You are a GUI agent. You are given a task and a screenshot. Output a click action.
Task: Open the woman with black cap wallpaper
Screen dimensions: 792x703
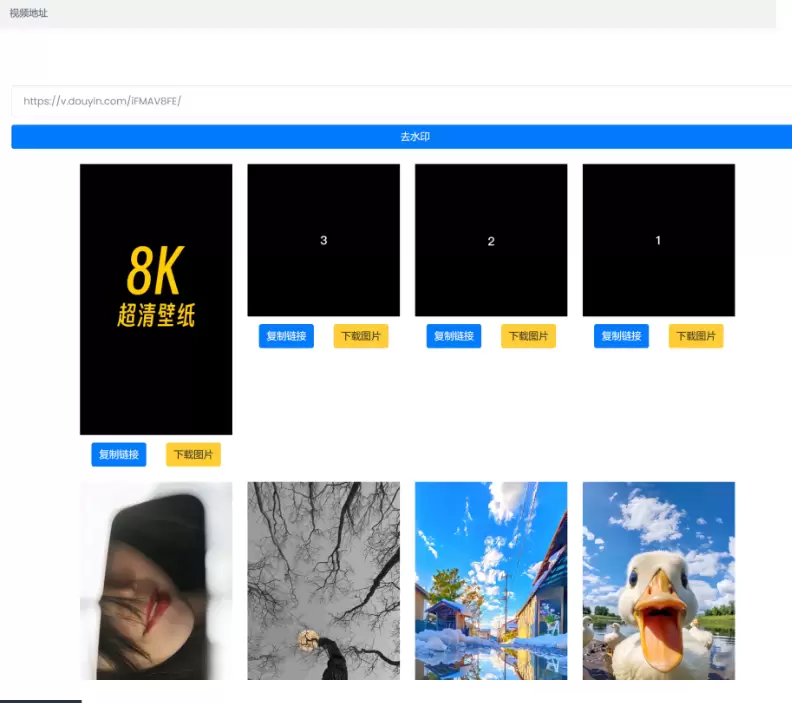[156, 581]
